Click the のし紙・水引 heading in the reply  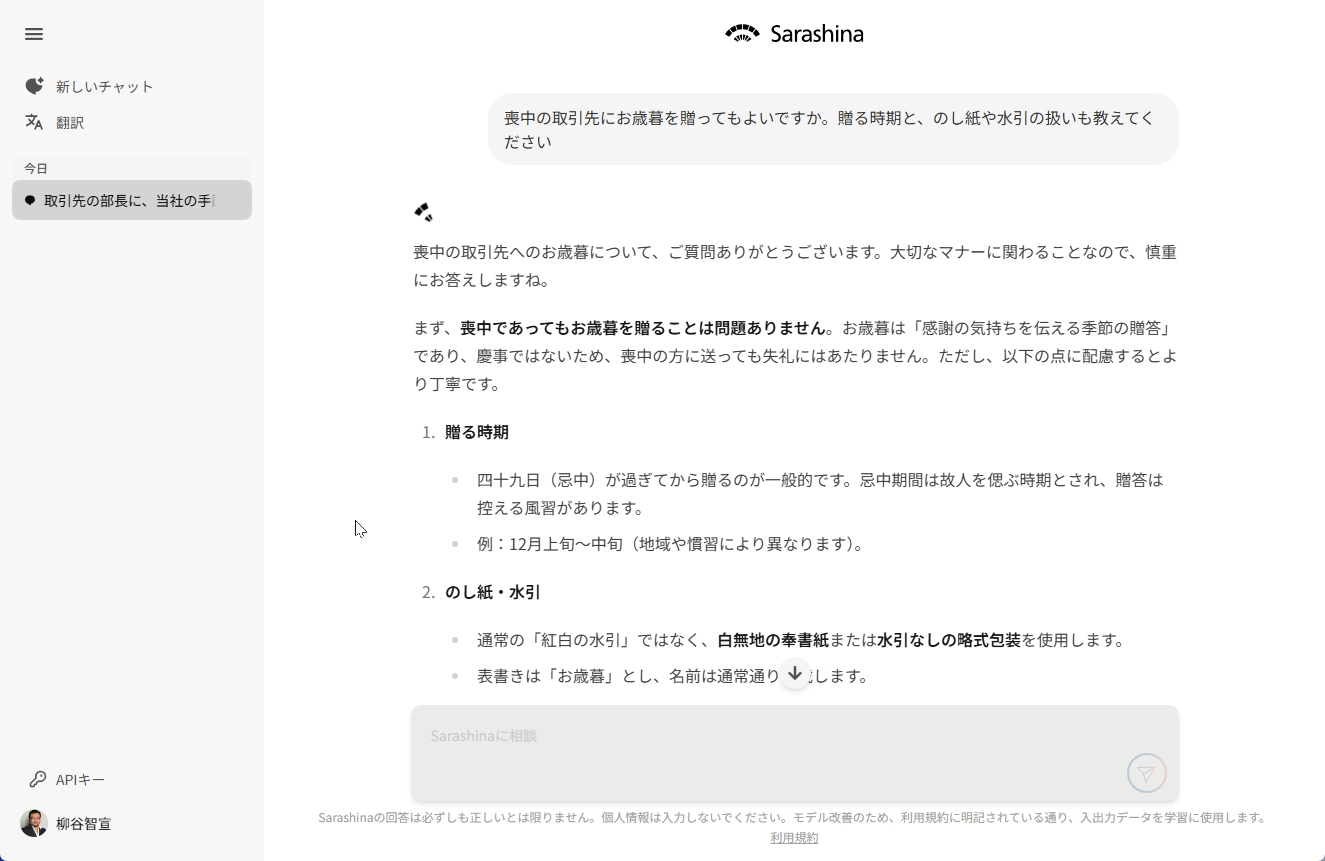(x=493, y=592)
